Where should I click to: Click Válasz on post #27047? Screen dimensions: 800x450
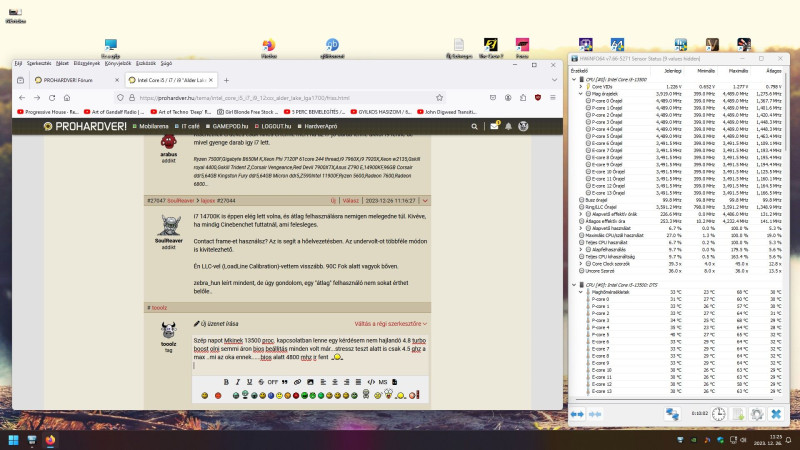351,201
